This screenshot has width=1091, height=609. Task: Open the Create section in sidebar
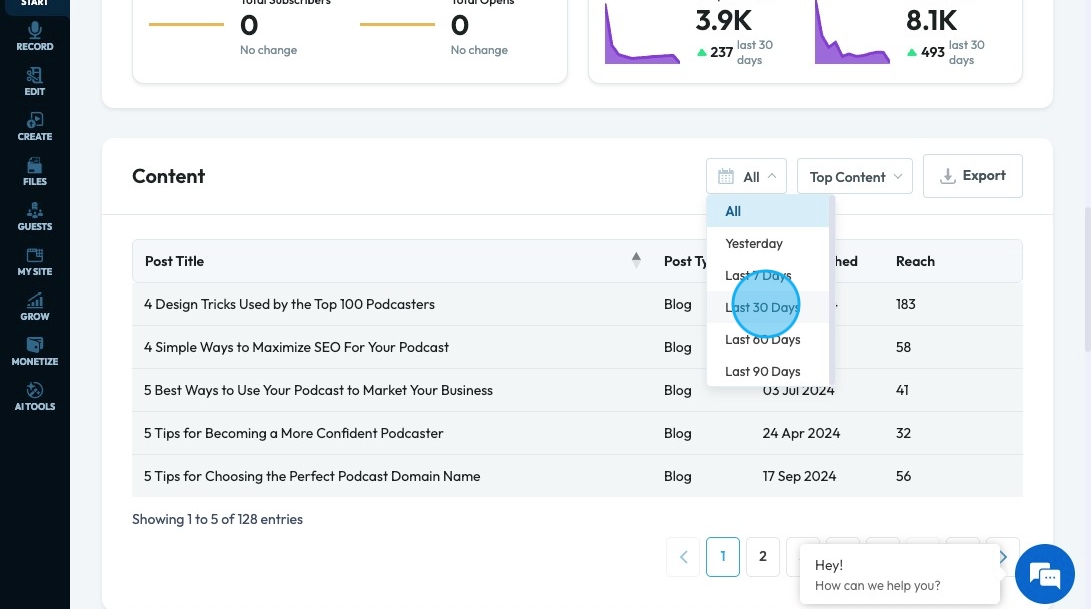34,126
